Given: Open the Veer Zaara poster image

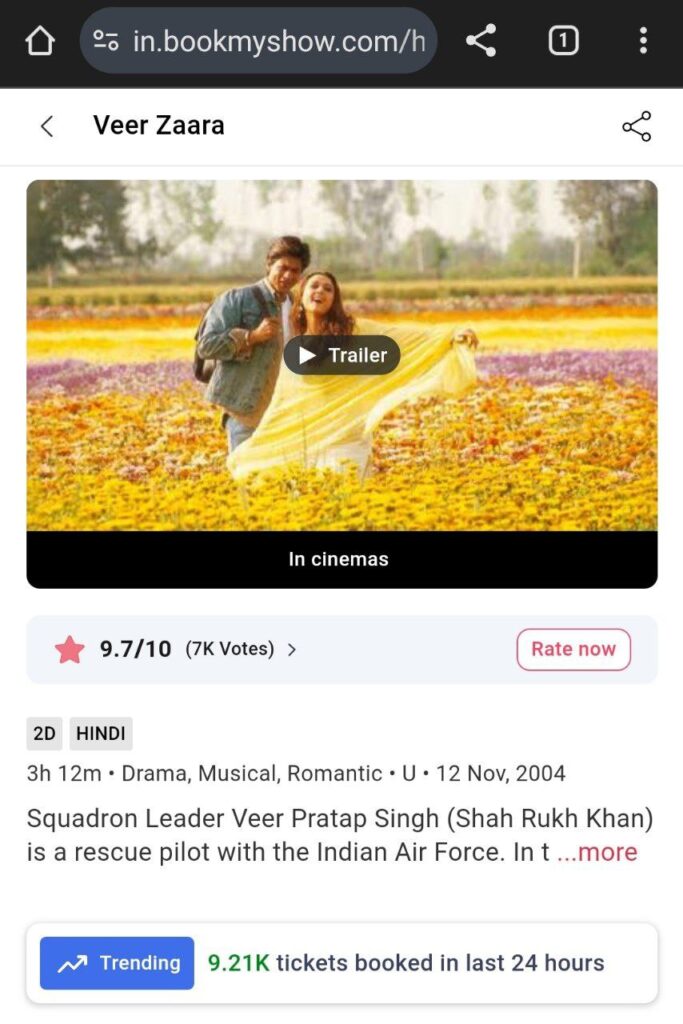Looking at the screenshot, I should point(342,355).
